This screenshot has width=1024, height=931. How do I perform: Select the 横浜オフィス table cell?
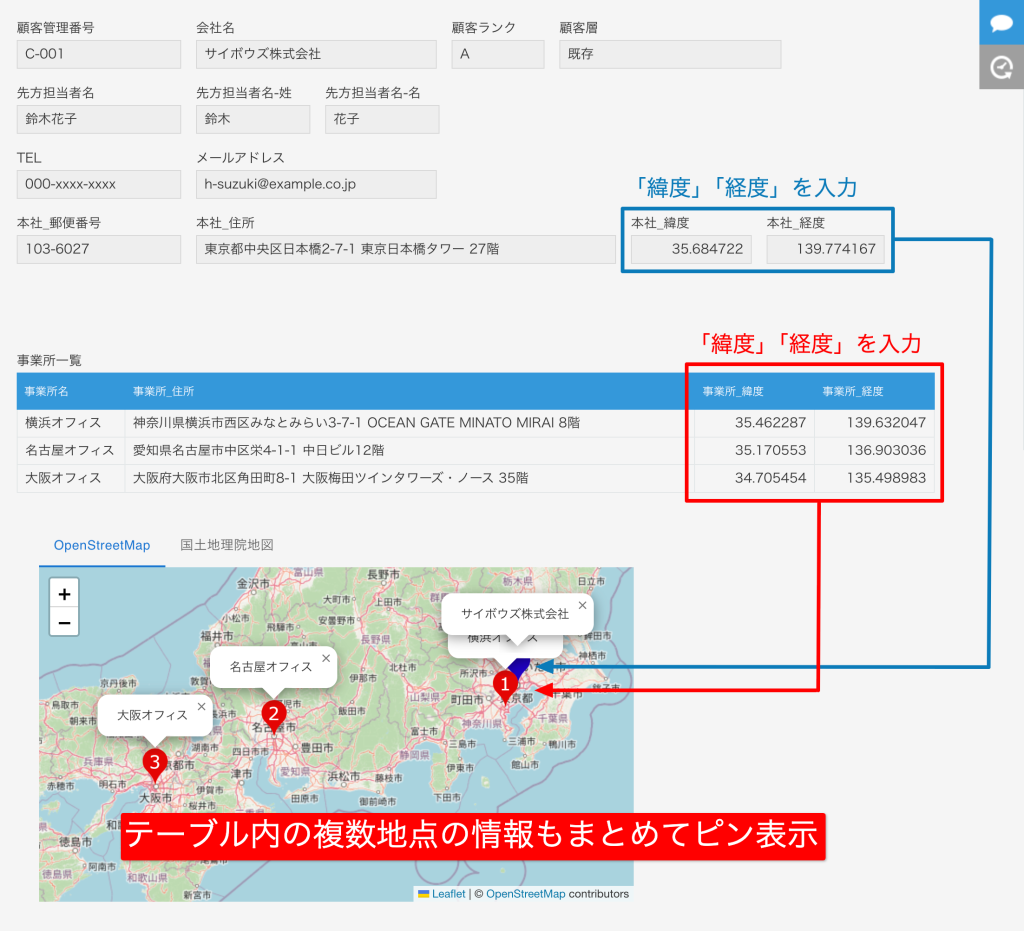coord(71,423)
